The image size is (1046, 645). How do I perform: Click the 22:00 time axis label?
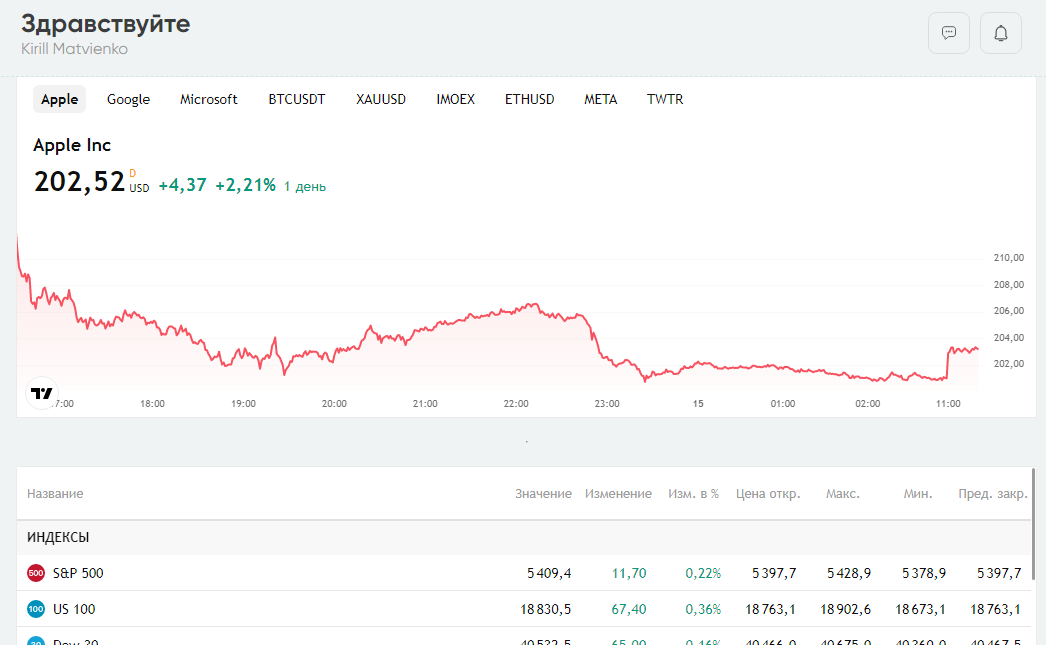[x=516, y=404]
